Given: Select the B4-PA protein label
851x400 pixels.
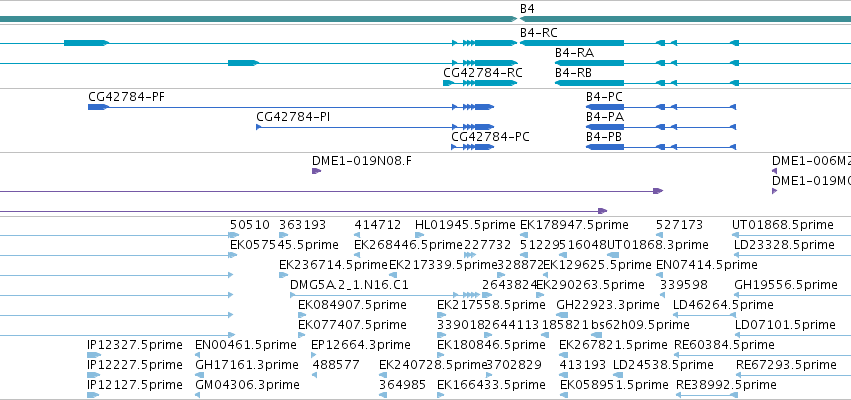Looking at the screenshot, I should [605, 117].
